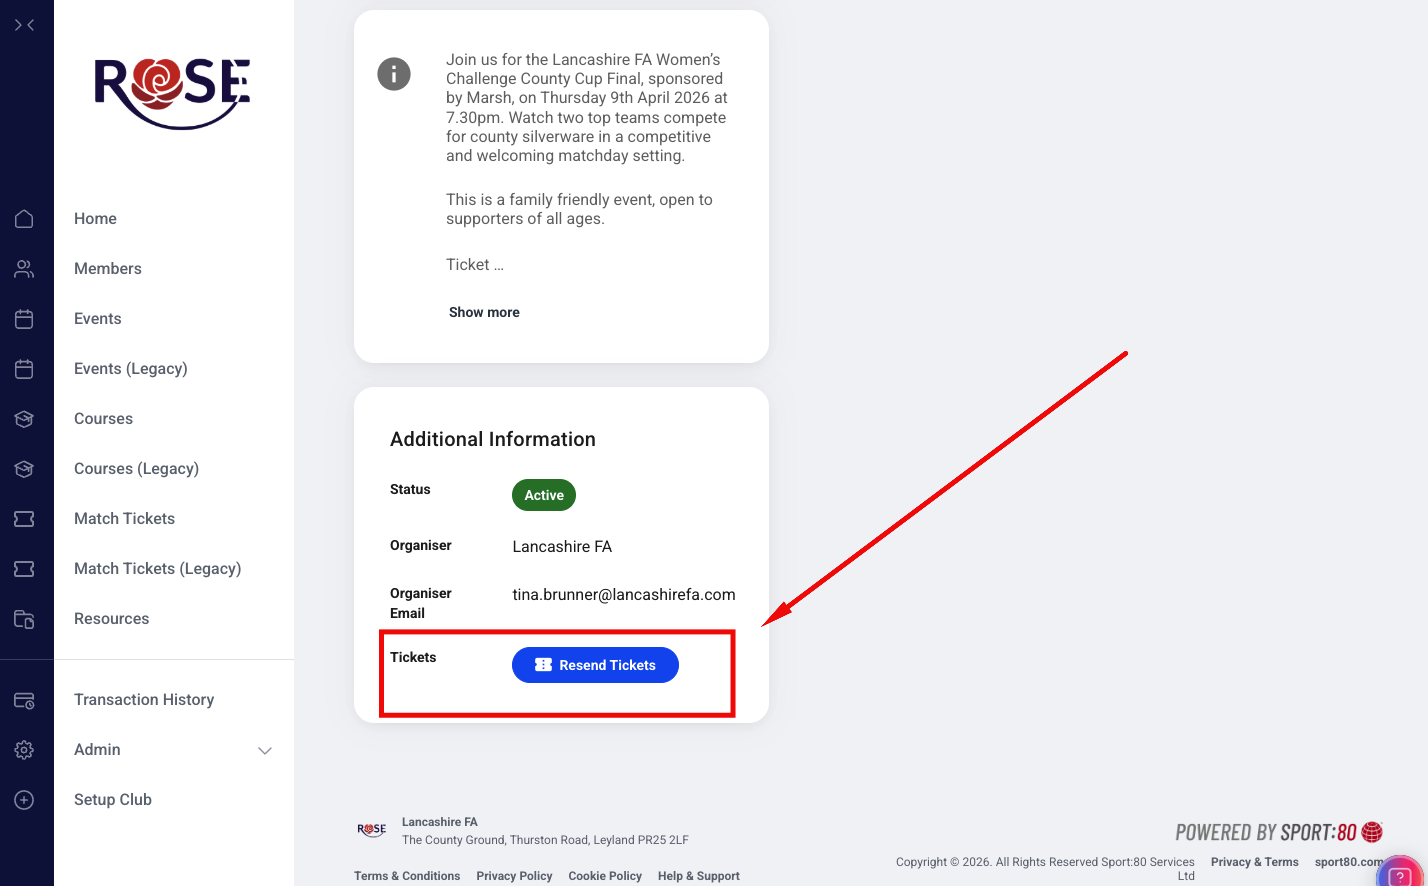Click the Admin gear icon

click(x=24, y=750)
